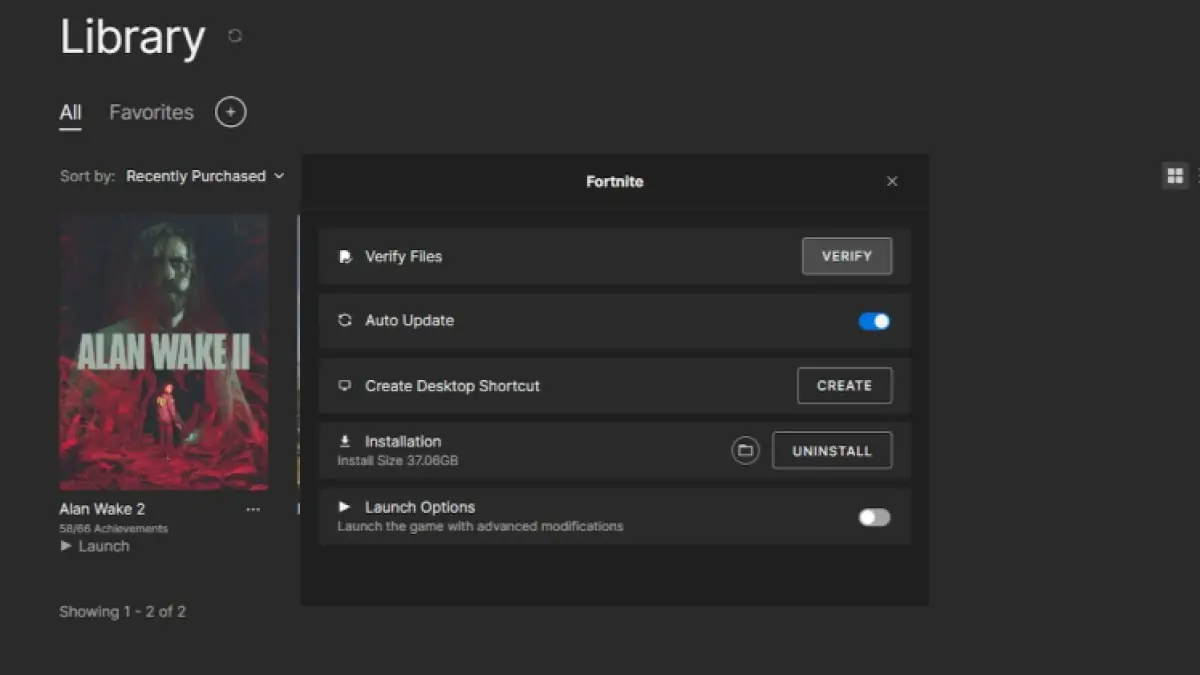This screenshot has height=675, width=1200.
Task: Click the Verify Files label
Action: coord(403,256)
